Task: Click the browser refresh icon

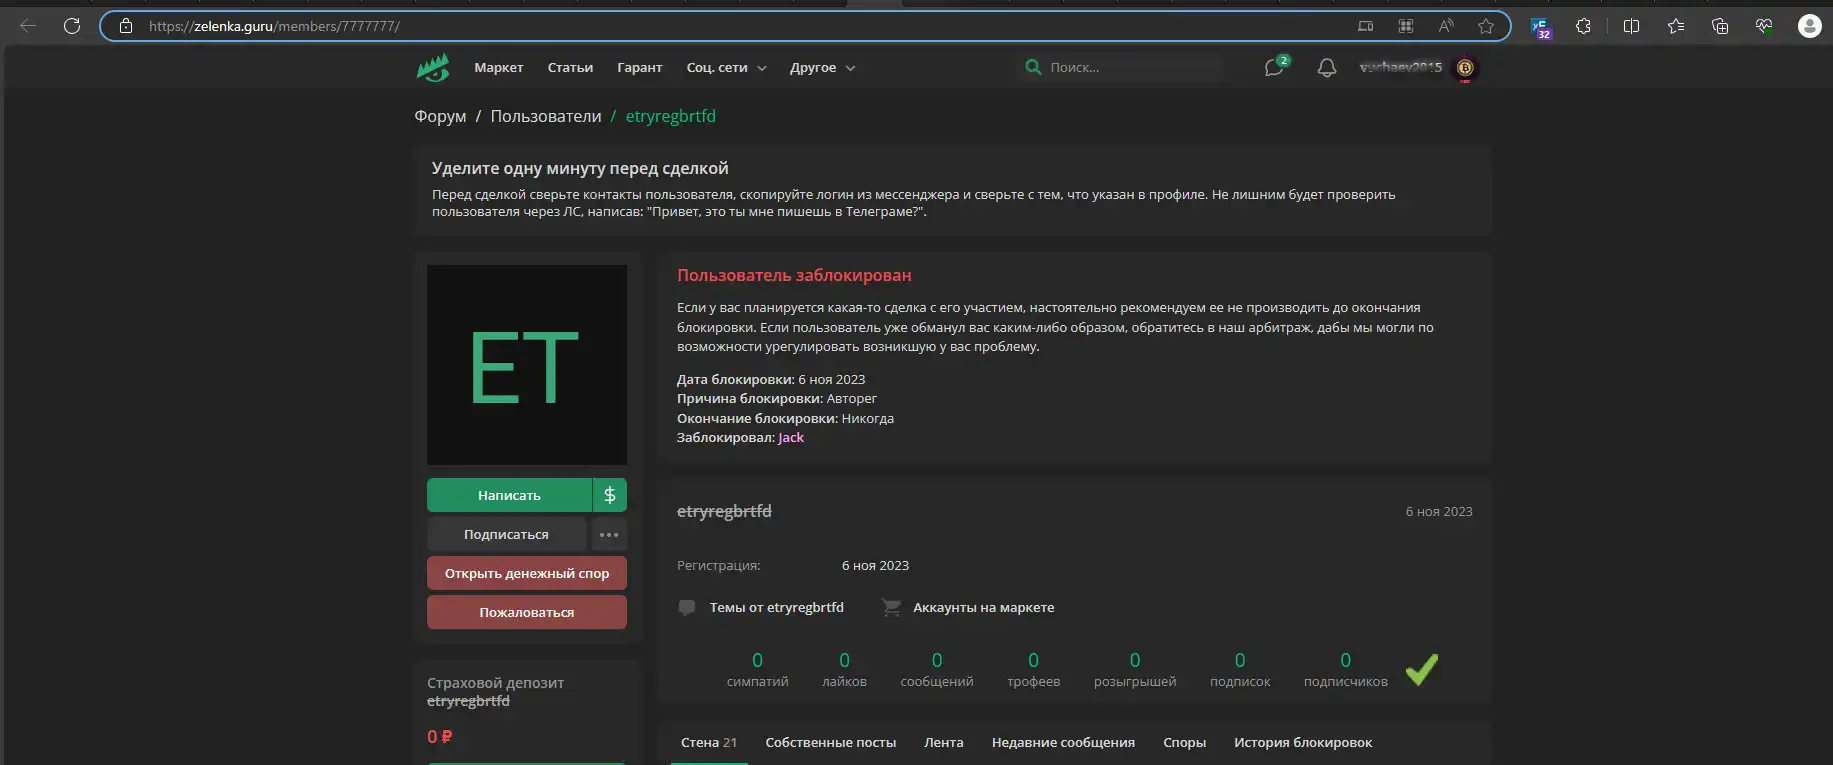Action: pos(72,26)
